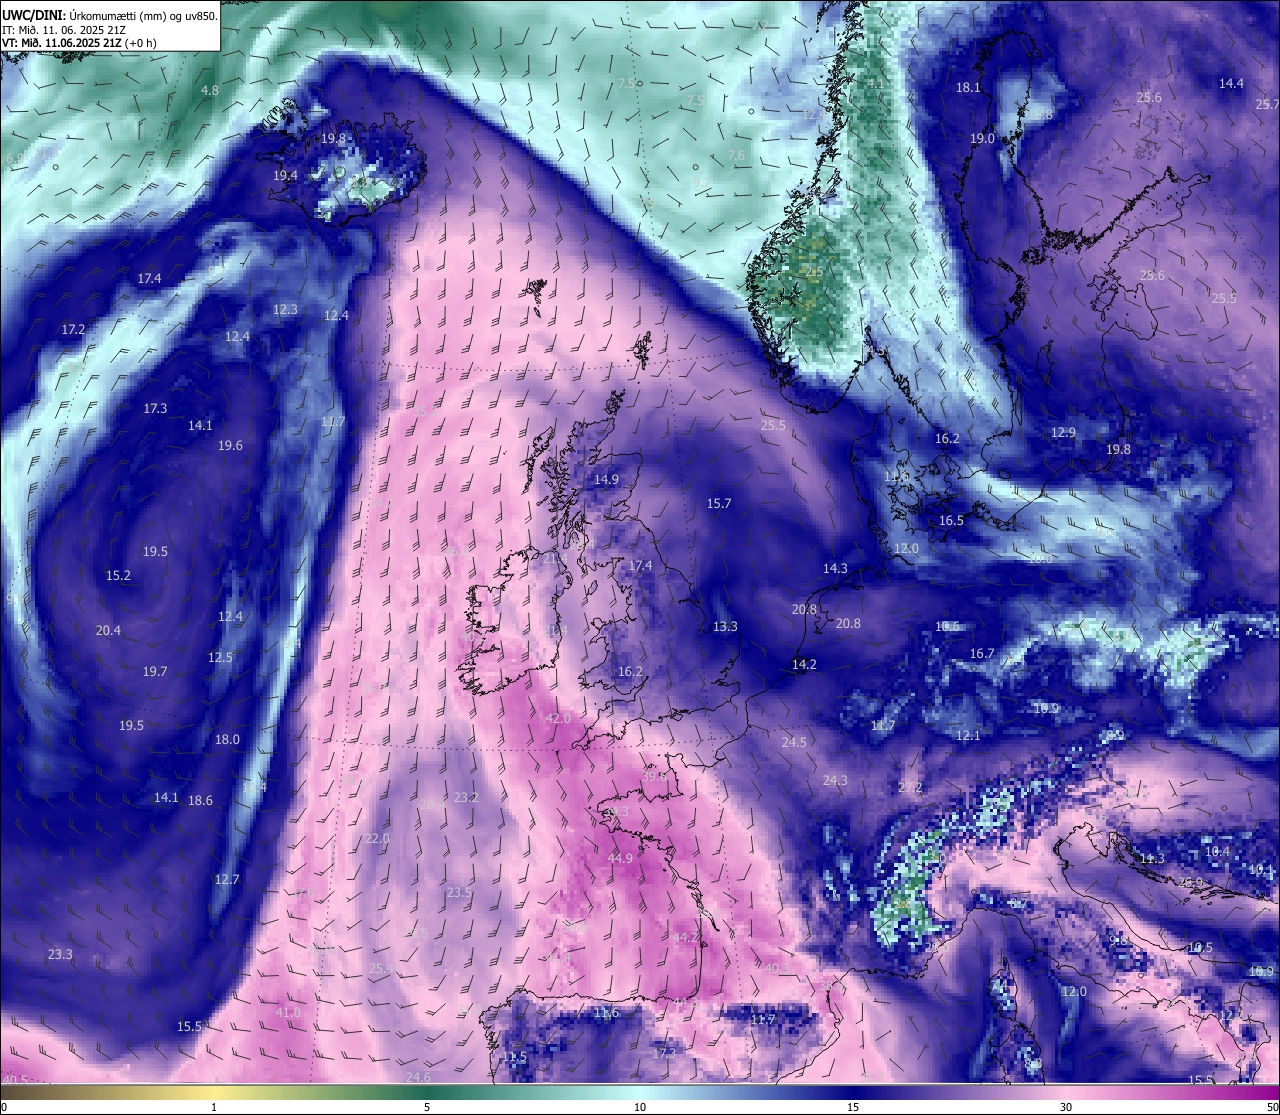Click the 4.8 value near Greenland
Viewport: 1280px width, 1115px height.
click(210, 91)
